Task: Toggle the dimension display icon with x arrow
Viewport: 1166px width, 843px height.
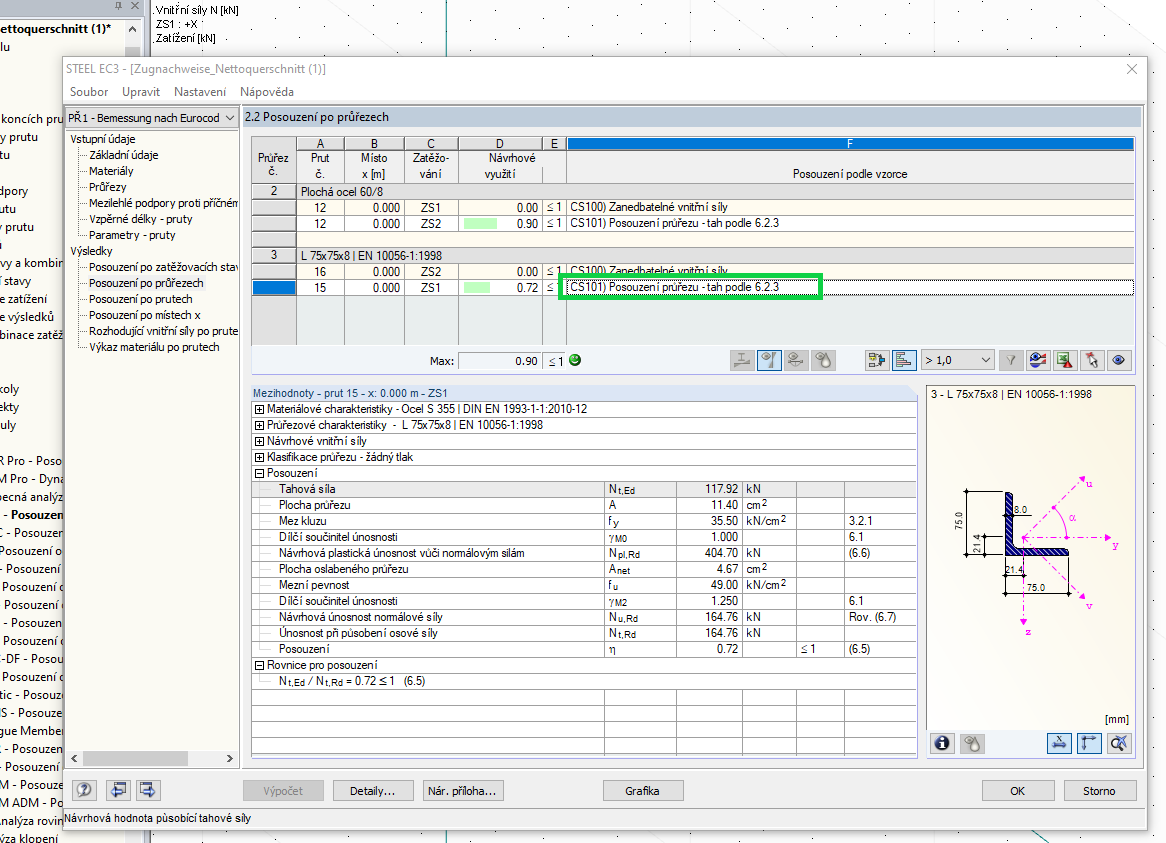Action: click(x=1059, y=743)
